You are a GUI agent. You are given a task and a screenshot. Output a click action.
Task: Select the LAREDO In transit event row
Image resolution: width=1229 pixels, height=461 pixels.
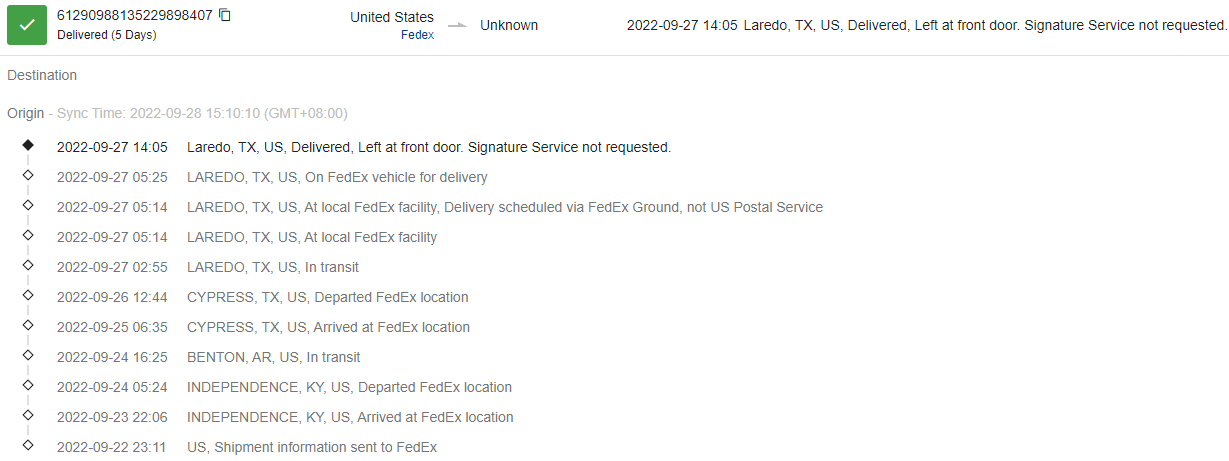point(272,267)
